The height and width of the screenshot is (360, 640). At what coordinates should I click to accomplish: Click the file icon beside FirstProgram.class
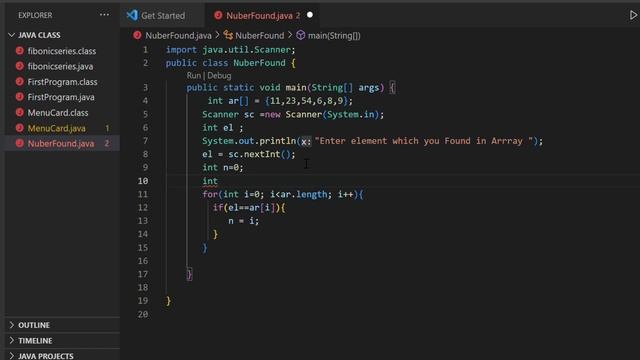[20, 81]
